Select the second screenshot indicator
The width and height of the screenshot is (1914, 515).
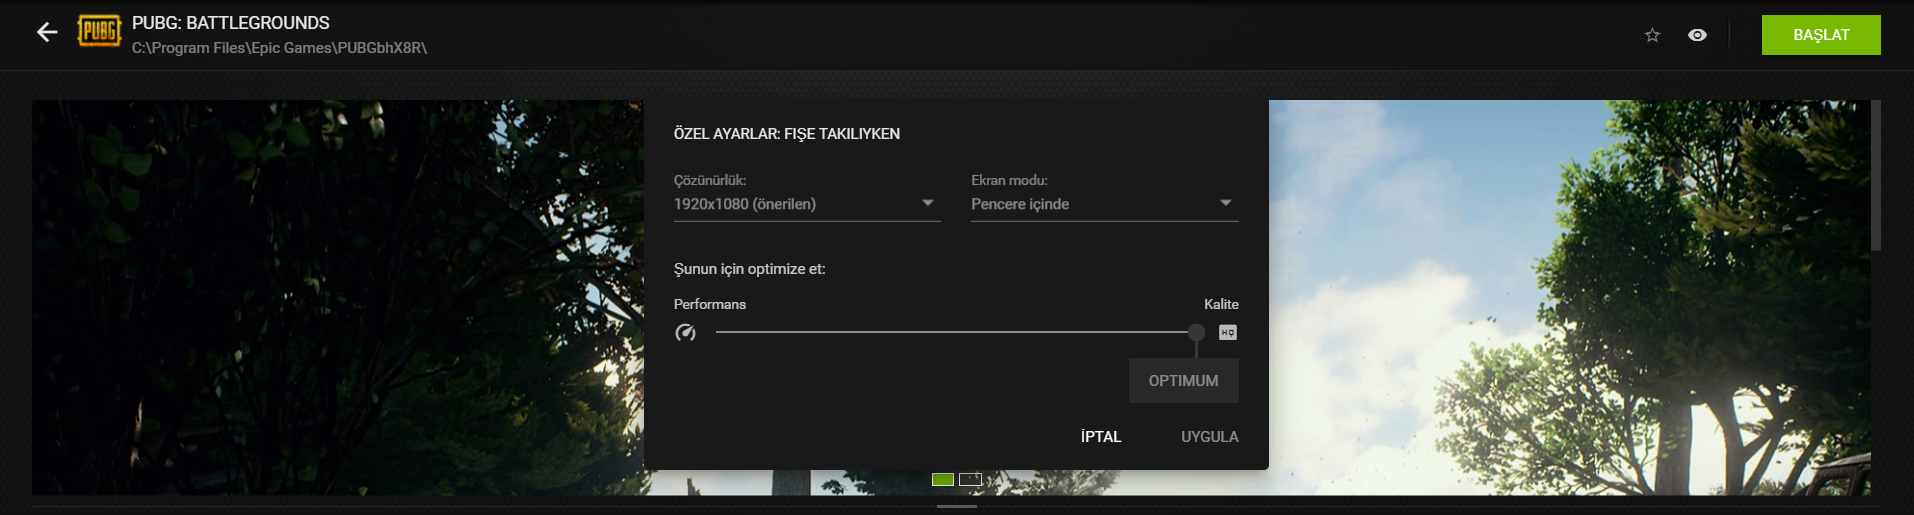[970, 480]
